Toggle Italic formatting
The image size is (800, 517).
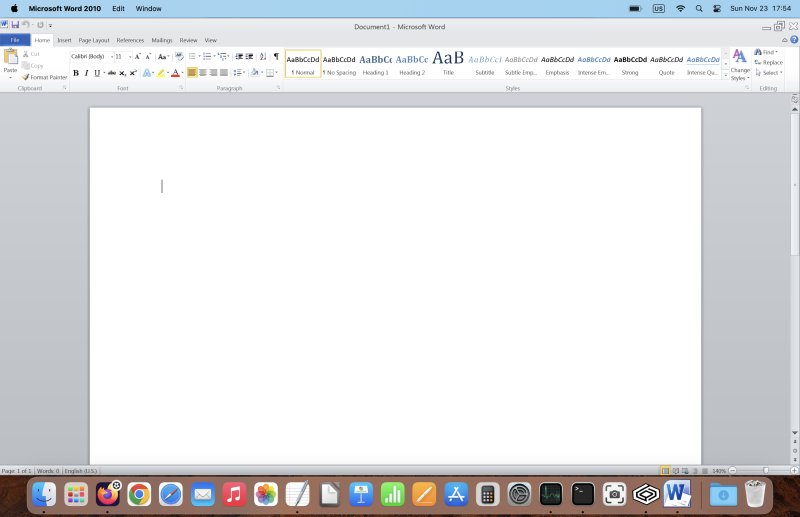pos(86,73)
